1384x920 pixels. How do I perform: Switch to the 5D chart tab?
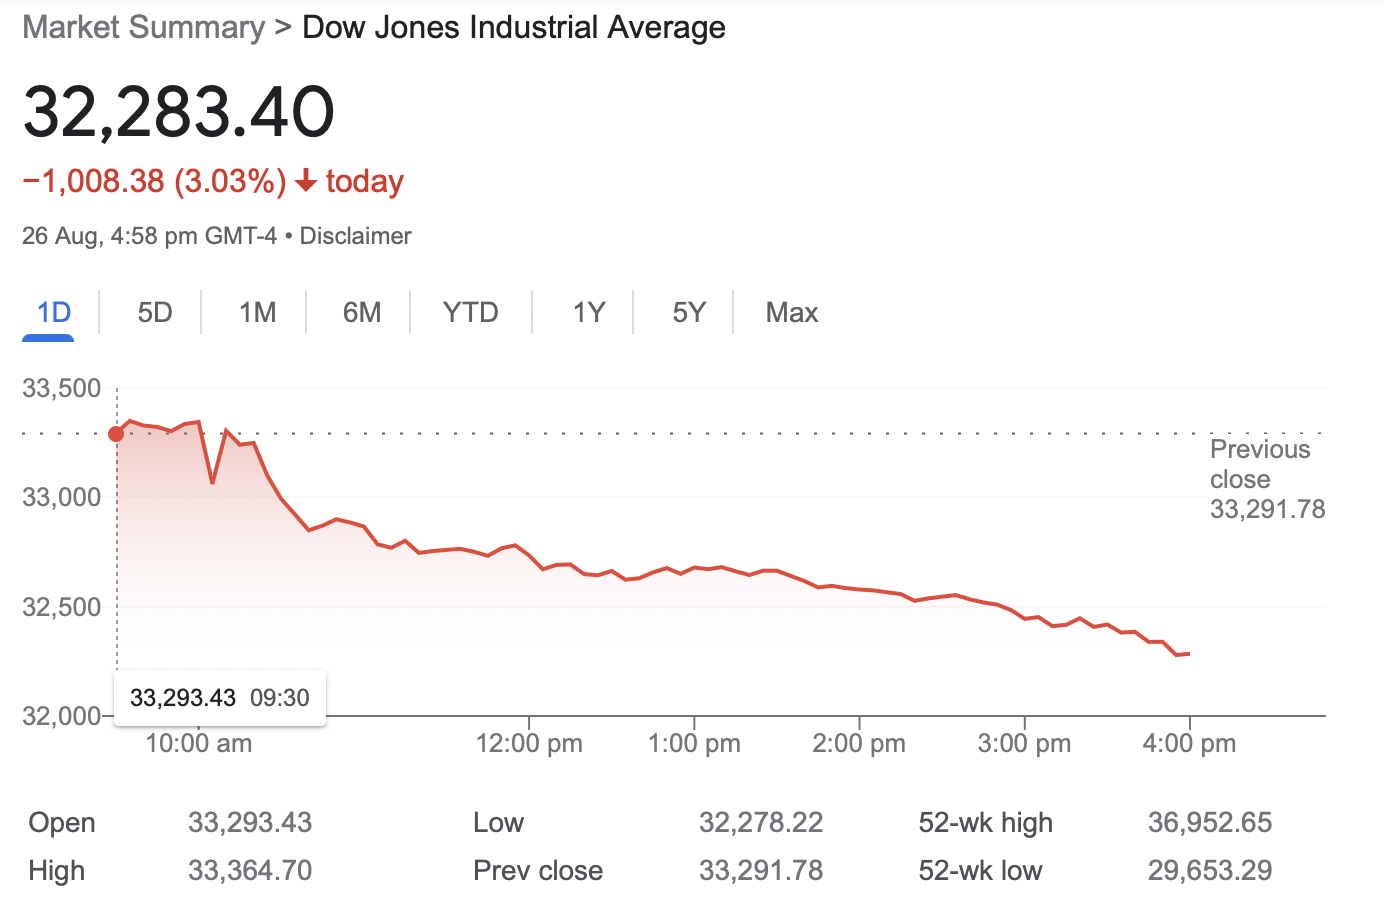tap(155, 313)
